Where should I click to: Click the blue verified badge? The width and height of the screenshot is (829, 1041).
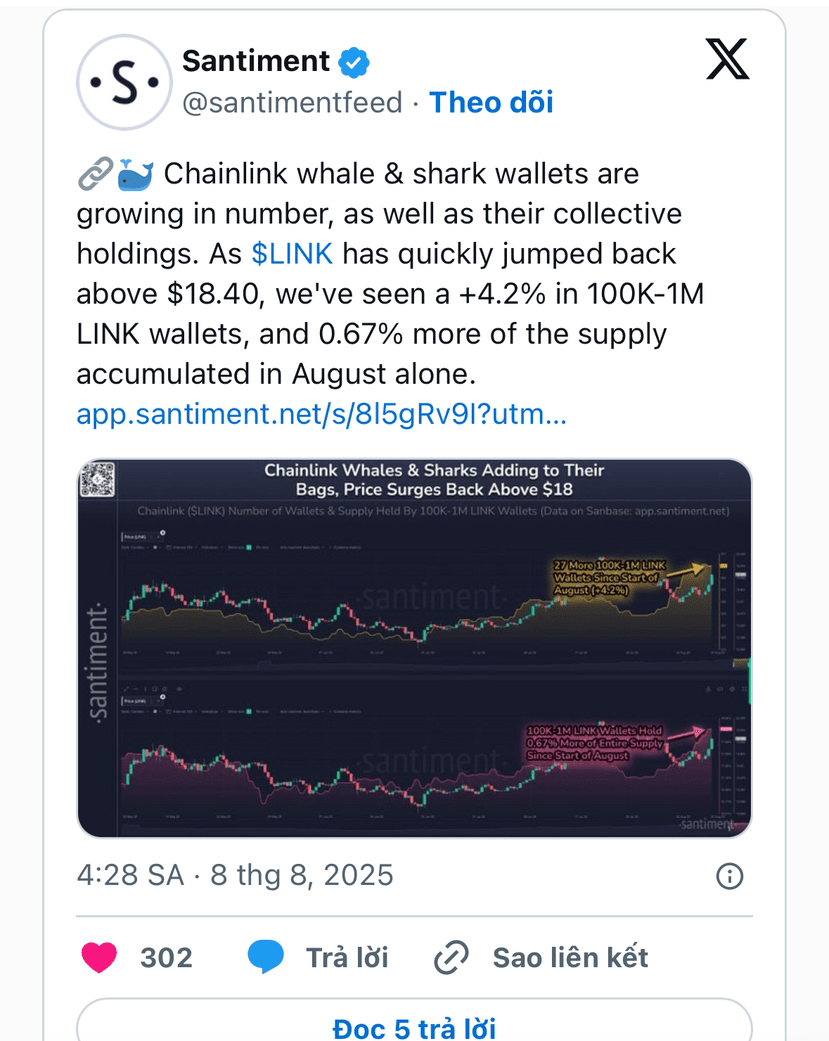coord(354,62)
